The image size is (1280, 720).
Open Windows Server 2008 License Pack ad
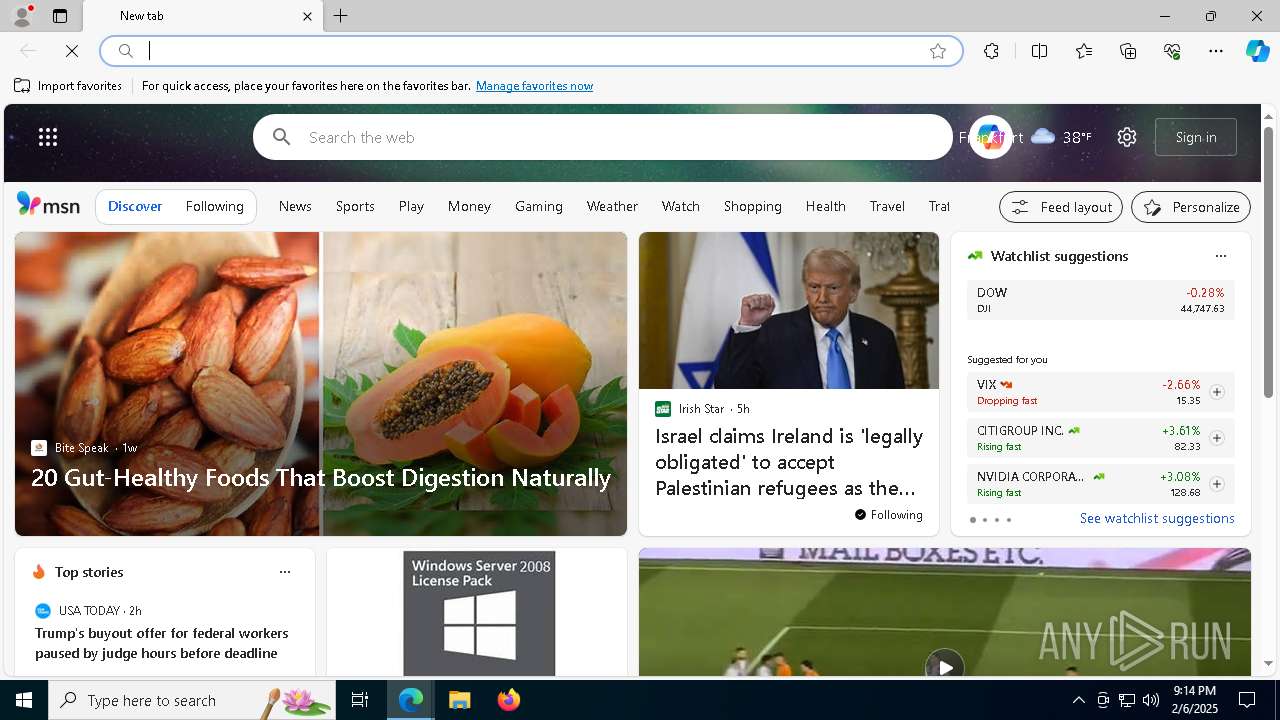coord(479,614)
